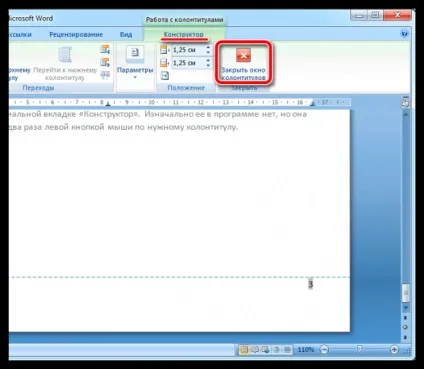Click Перейти к нижнему колонтитулу button
Viewport: 424px width, 369px height.
coord(65,63)
